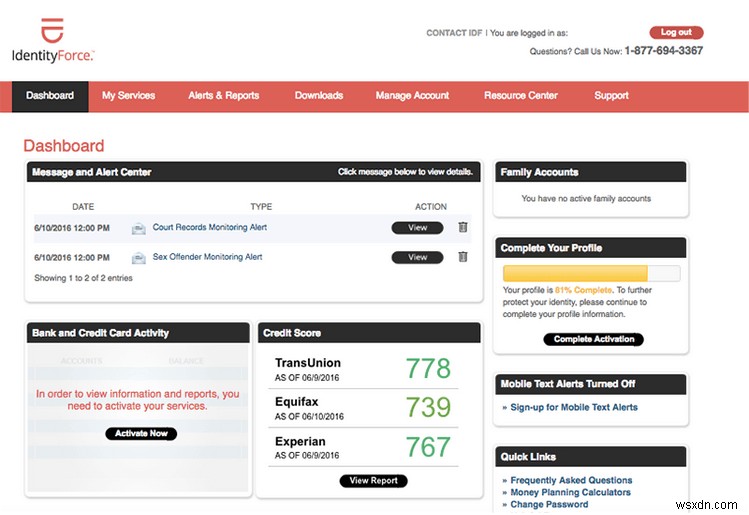Screen dimensions: 749x515
Task: Click the CONTACT IDF link
Action: [454, 33]
